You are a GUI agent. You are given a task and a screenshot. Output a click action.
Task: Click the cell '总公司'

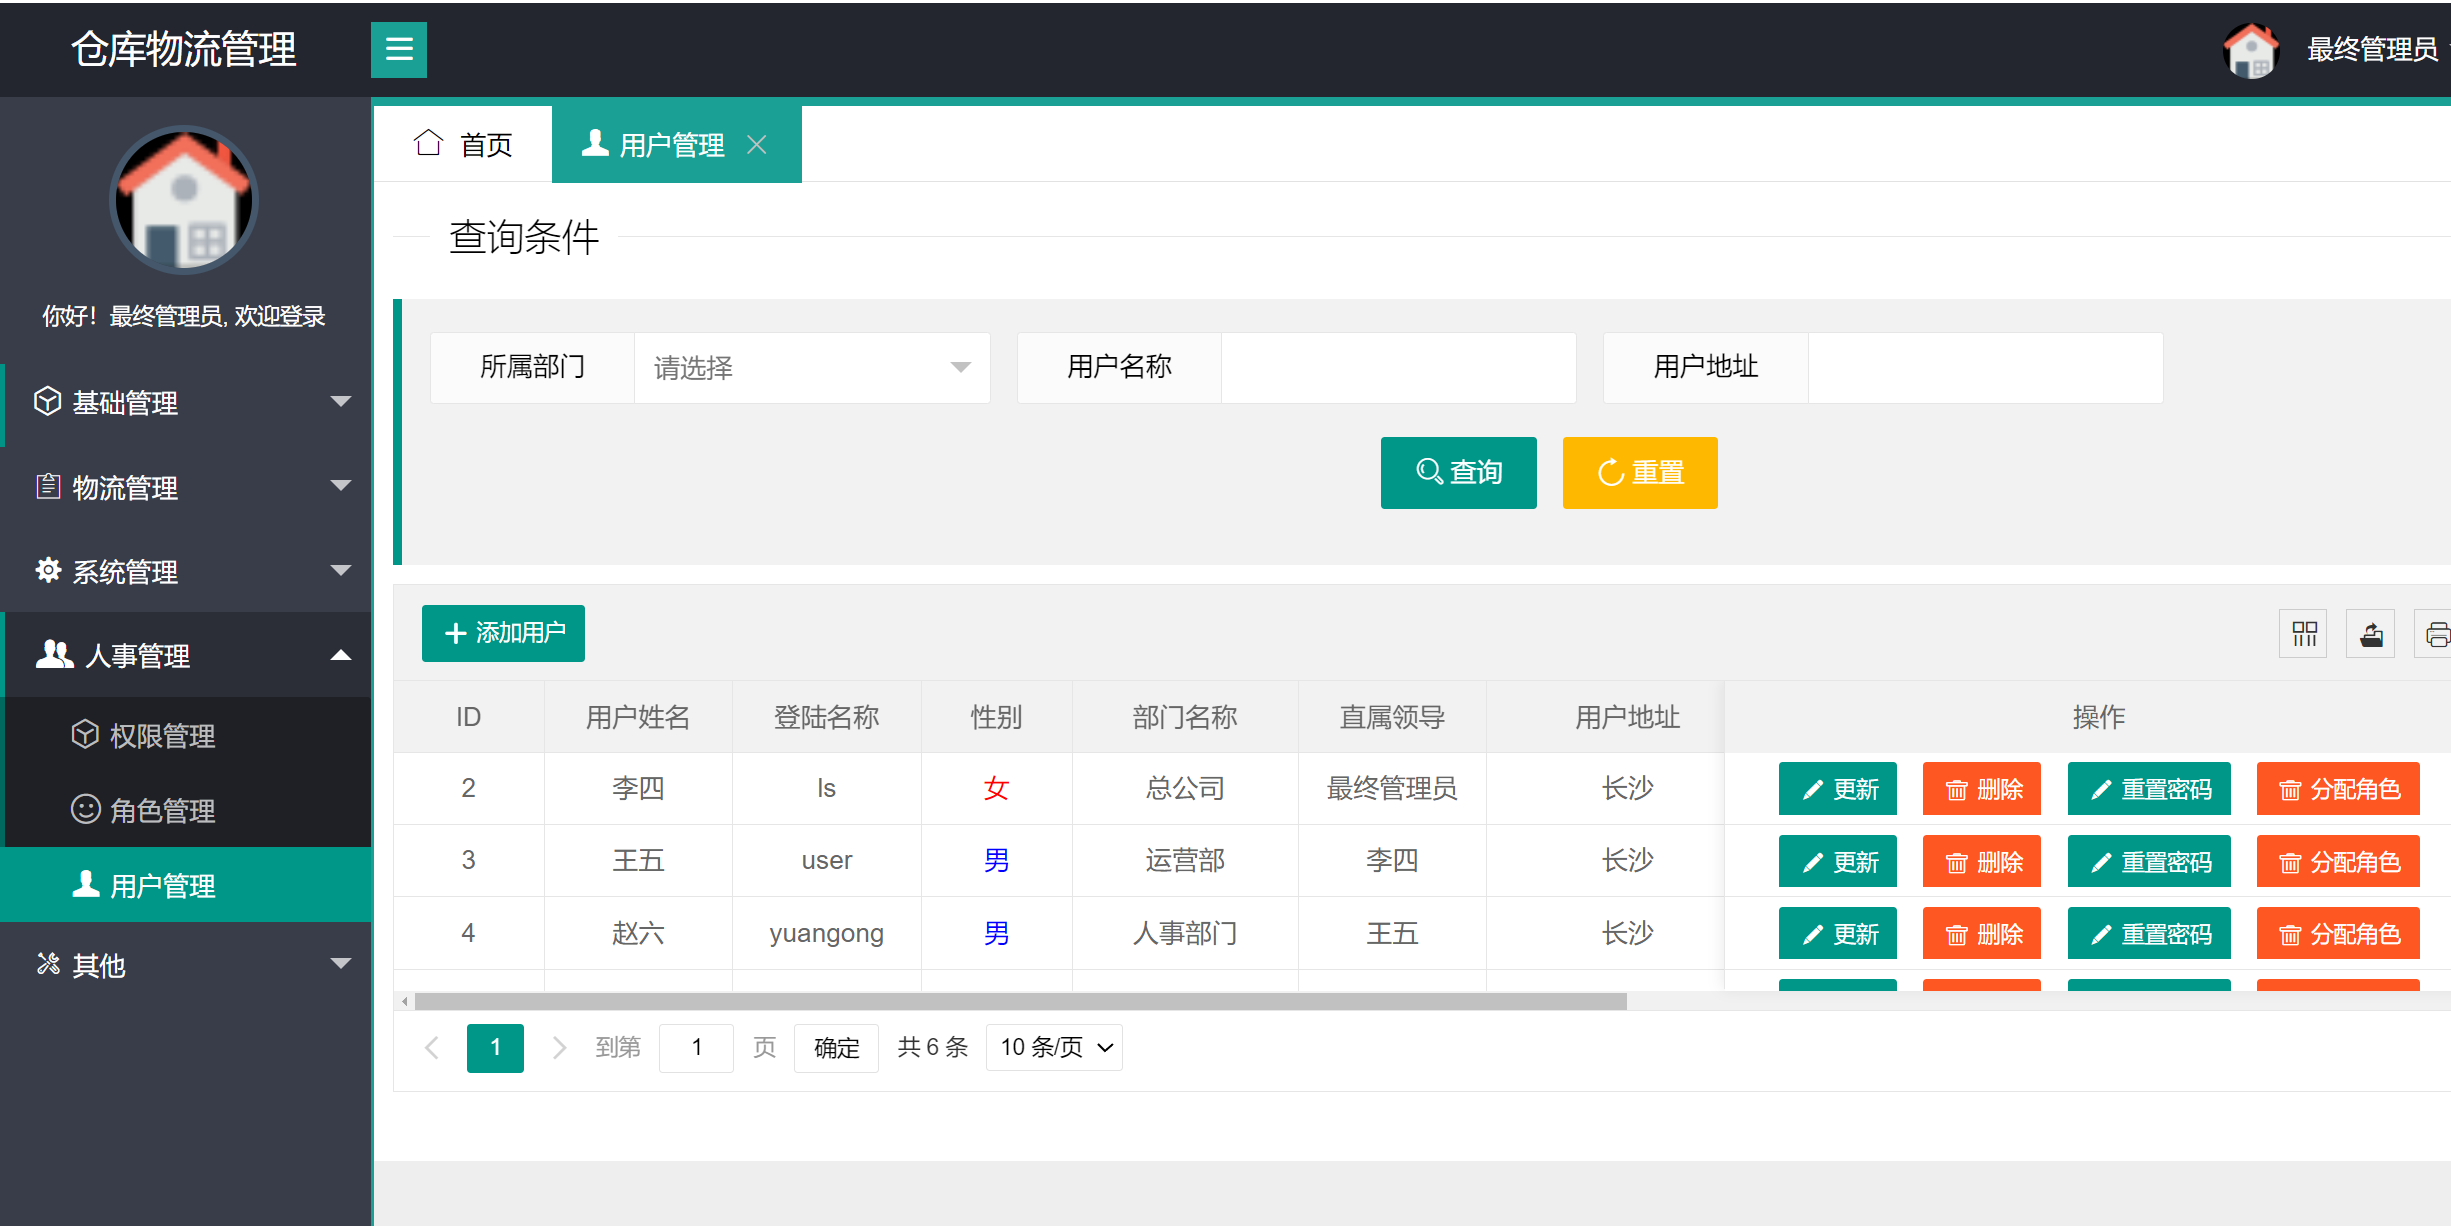pyautogui.click(x=1185, y=788)
